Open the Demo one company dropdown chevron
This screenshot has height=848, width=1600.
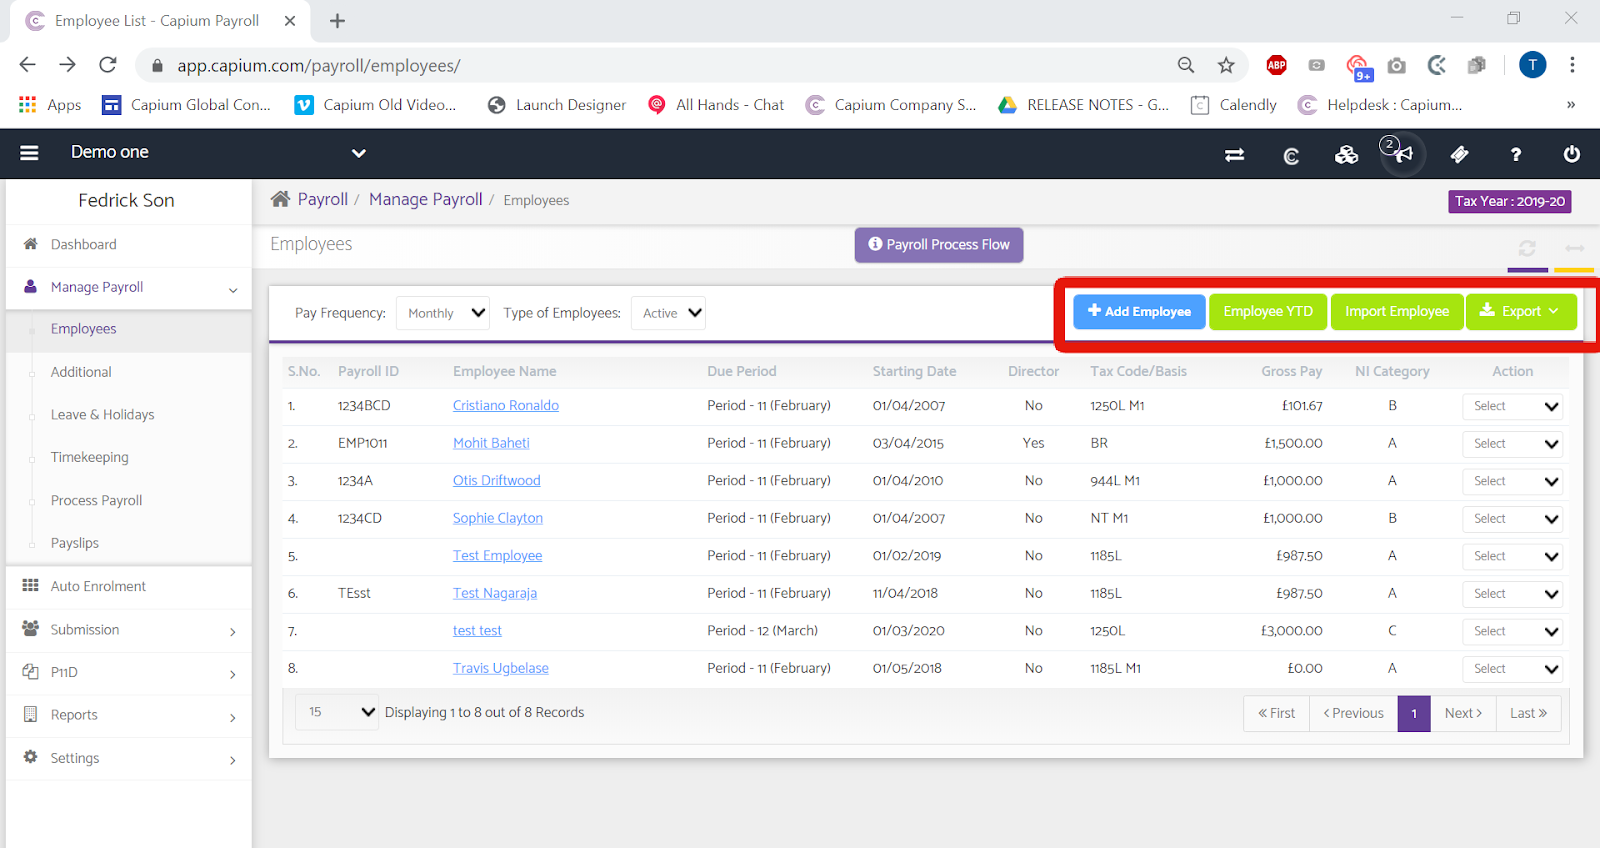click(x=359, y=153)
